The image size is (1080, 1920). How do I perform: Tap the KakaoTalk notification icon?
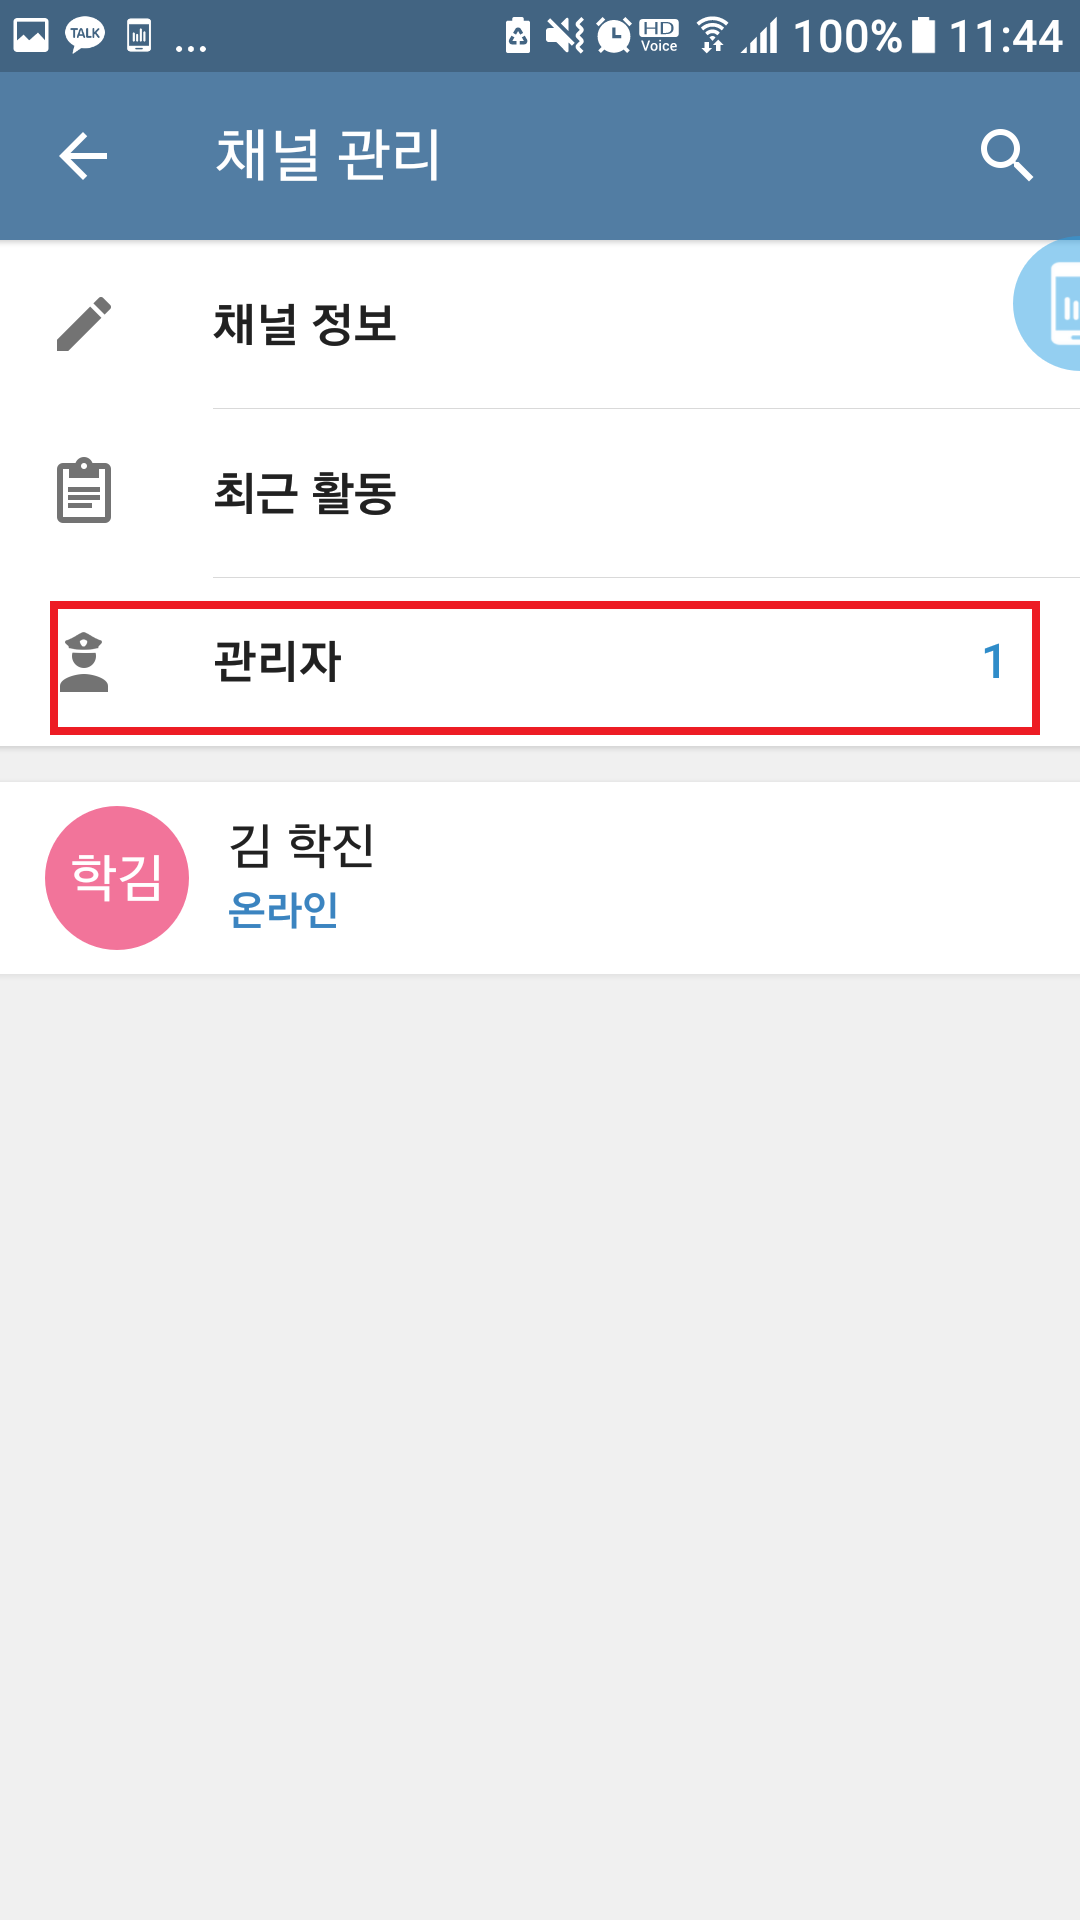pos(85,36)
